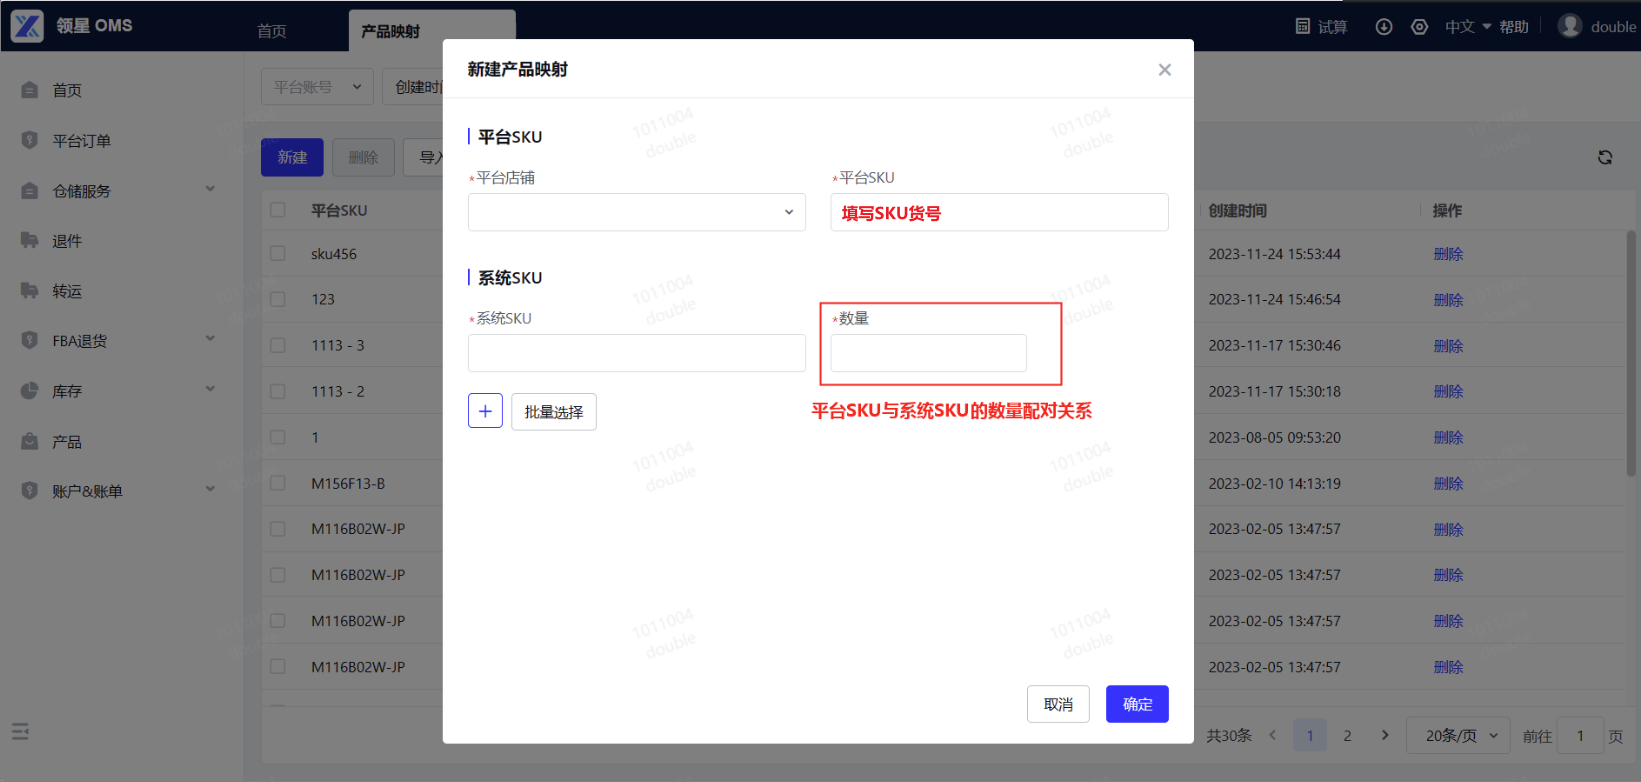
Task: Click the 仓储服务 warehouse icon in sidebar
Action: (30, 190)
